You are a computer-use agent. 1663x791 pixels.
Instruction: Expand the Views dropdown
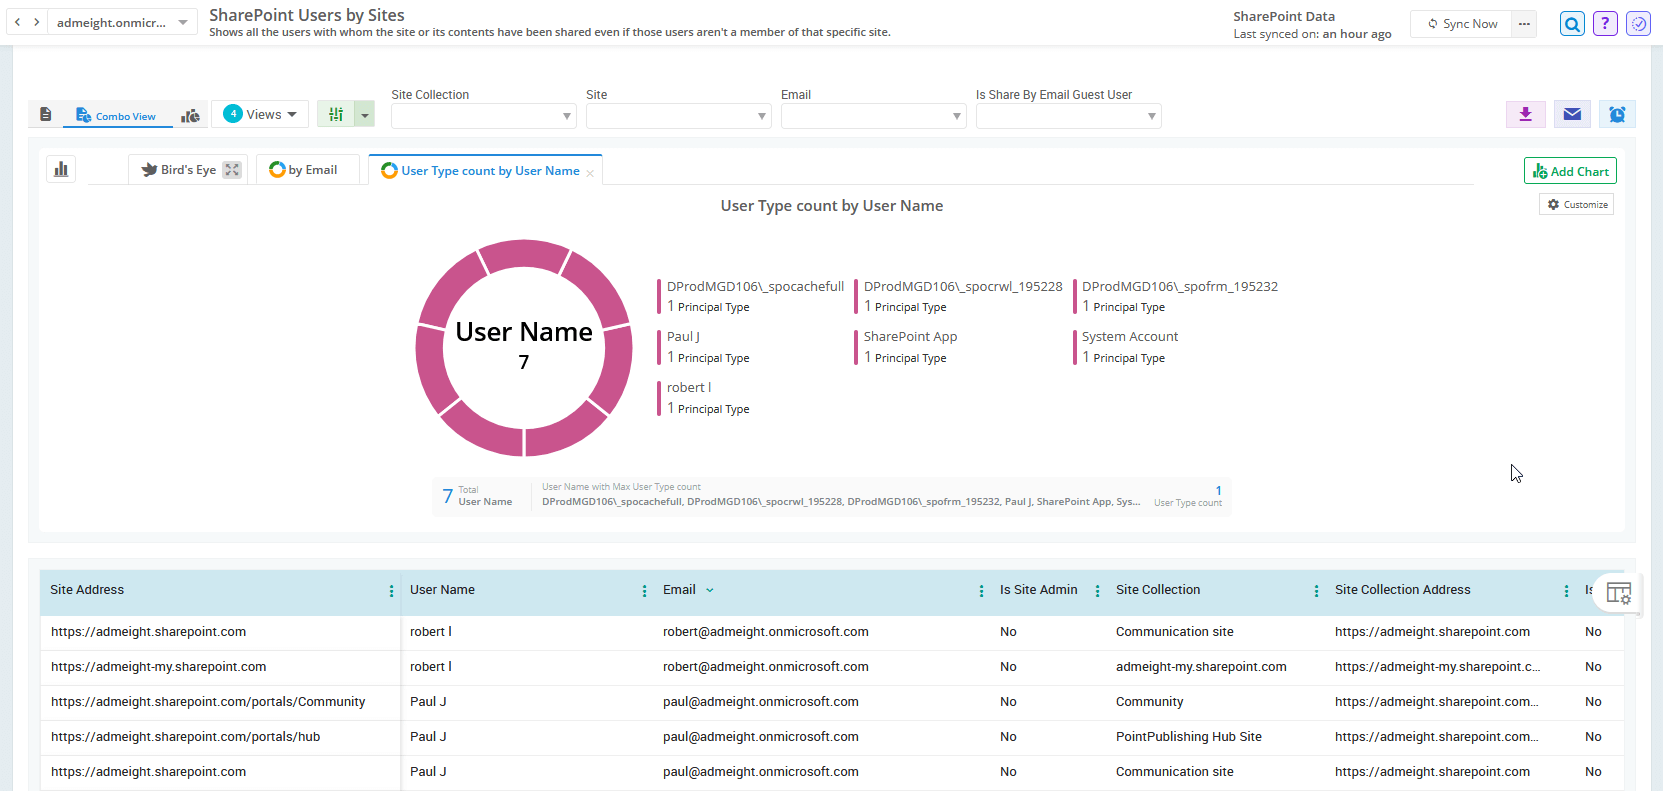pos(260,114)
